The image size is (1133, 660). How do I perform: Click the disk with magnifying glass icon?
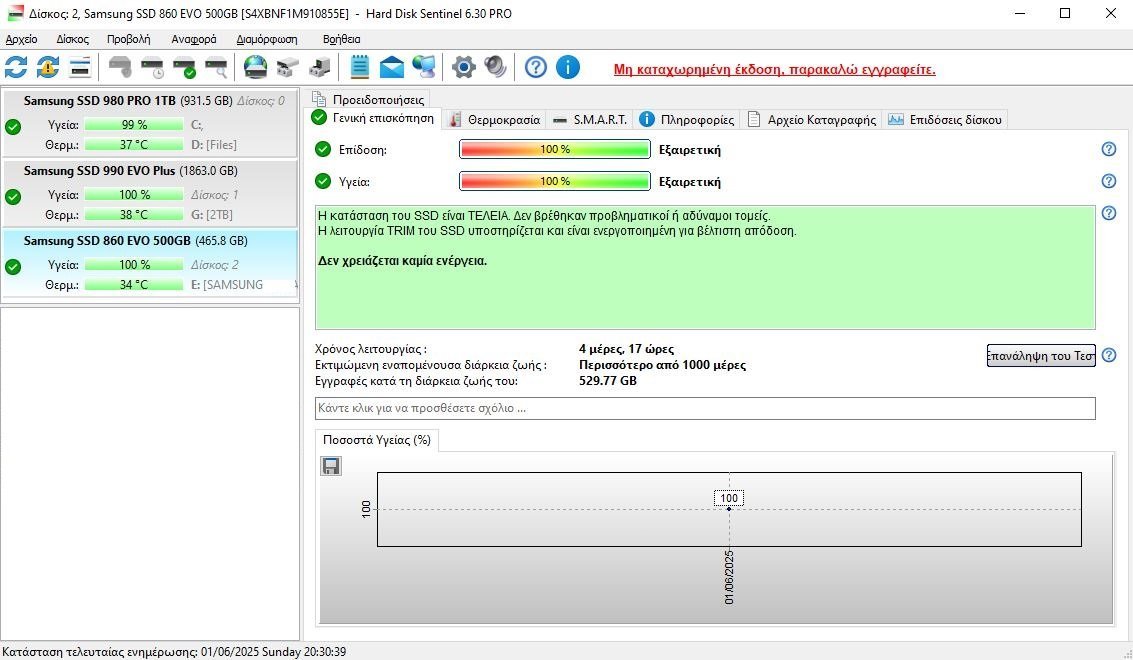point(216,67)
